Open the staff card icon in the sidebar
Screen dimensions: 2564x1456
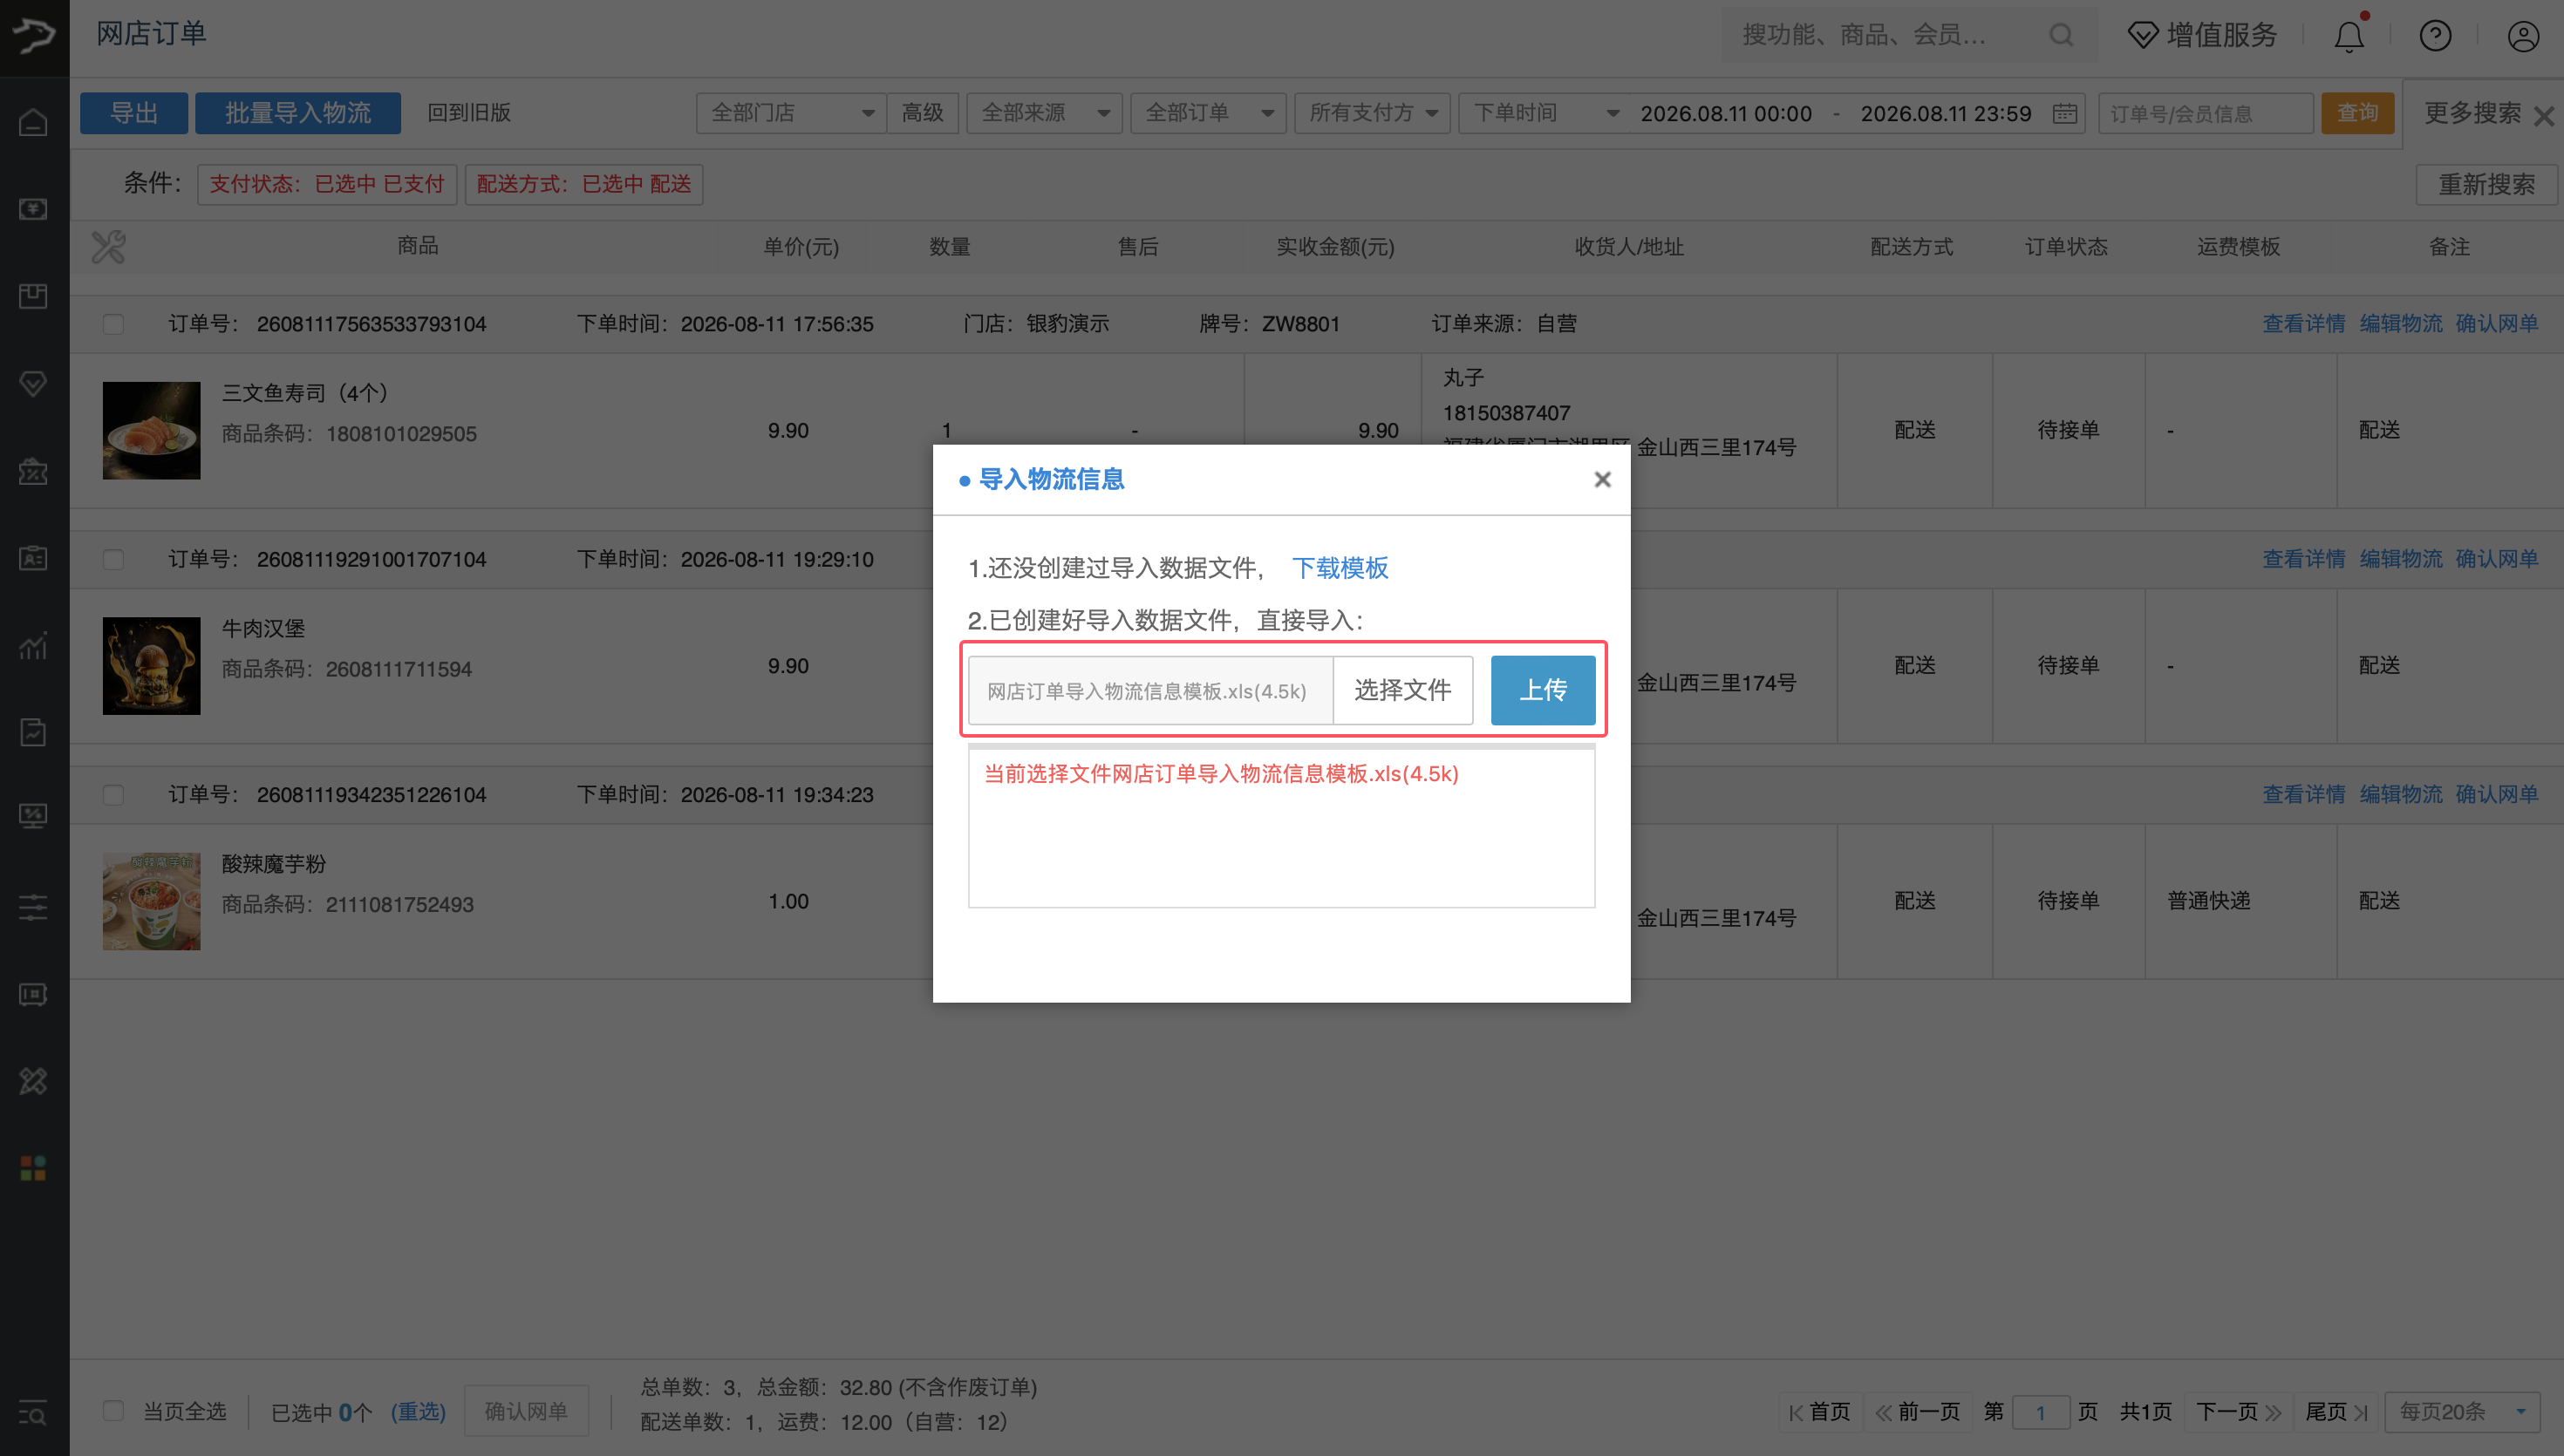[x=33, y=558]
